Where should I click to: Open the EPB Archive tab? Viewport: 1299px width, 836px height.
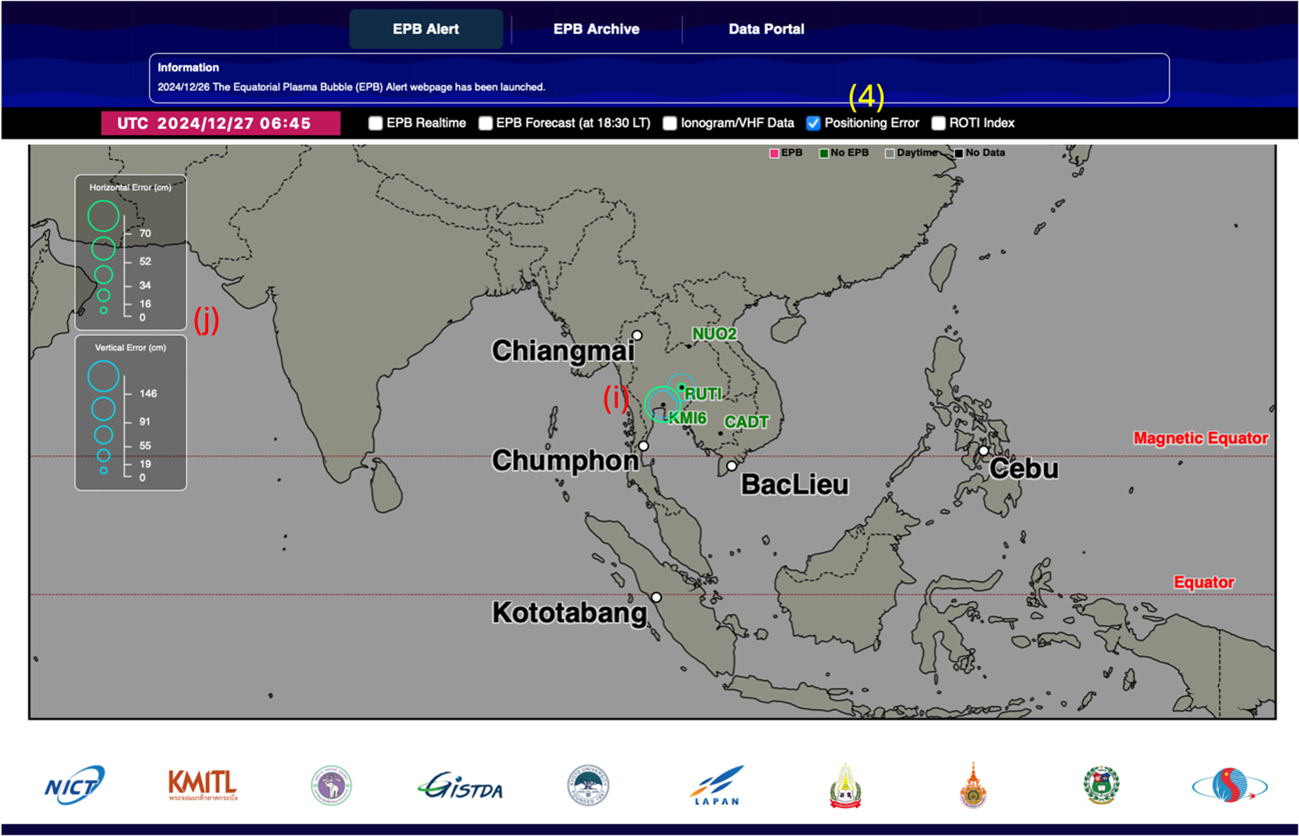click(x=596, y=29)
